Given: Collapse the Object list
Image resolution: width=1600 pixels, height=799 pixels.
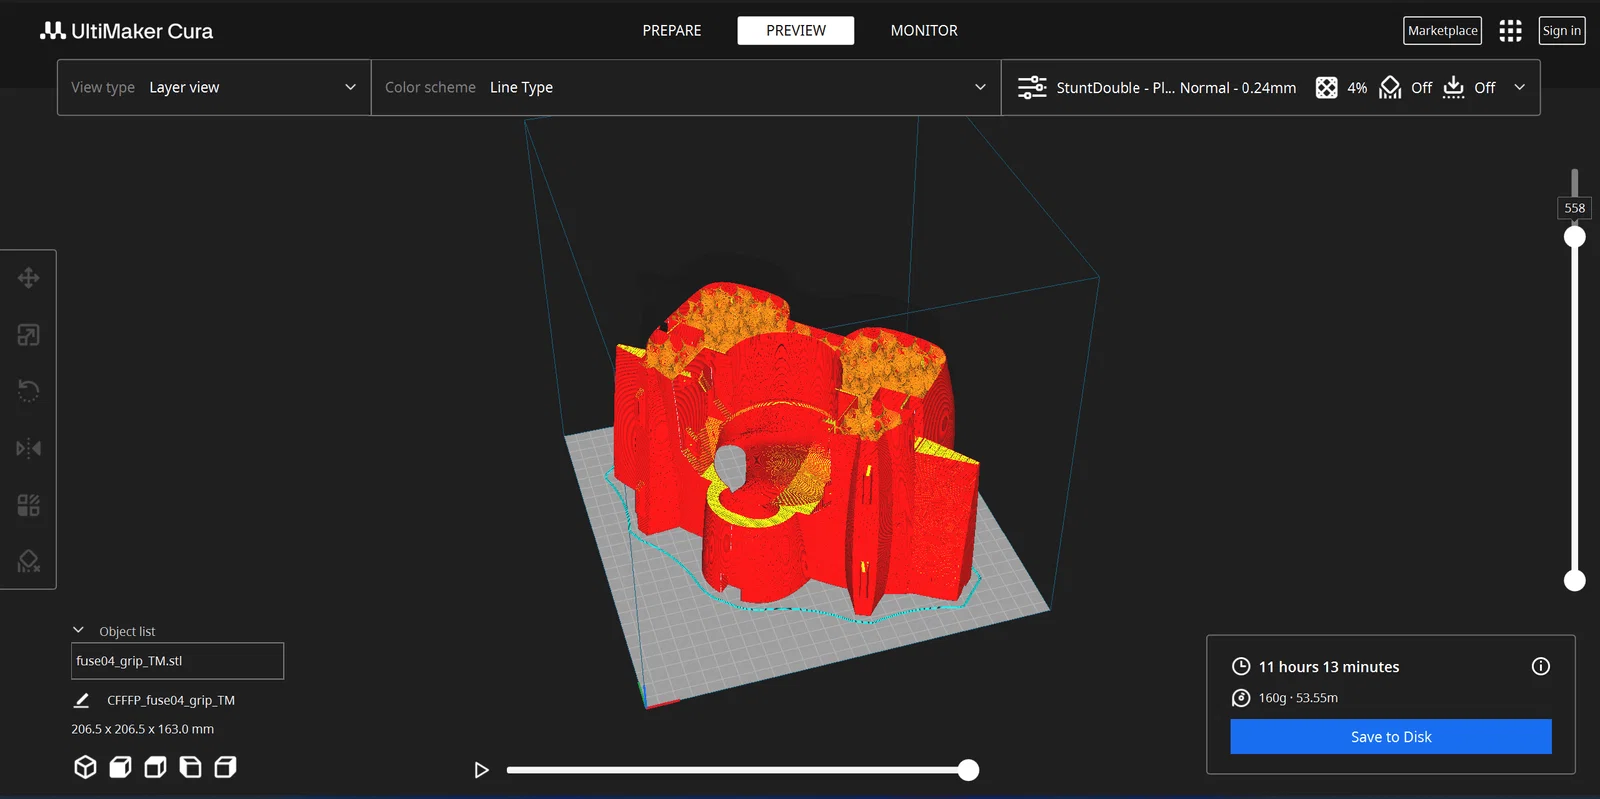Looking at the screenshot, I should (78, 630).
